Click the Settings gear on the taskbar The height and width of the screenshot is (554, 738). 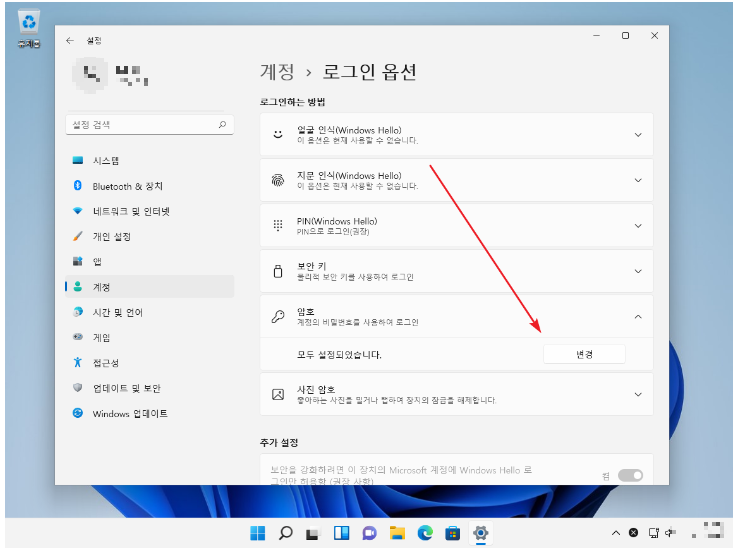tap(481, 533)
